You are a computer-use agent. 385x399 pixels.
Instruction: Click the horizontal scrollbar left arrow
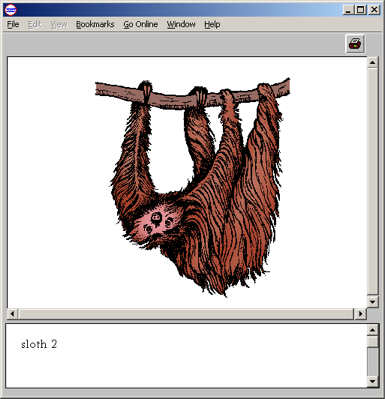13,314
